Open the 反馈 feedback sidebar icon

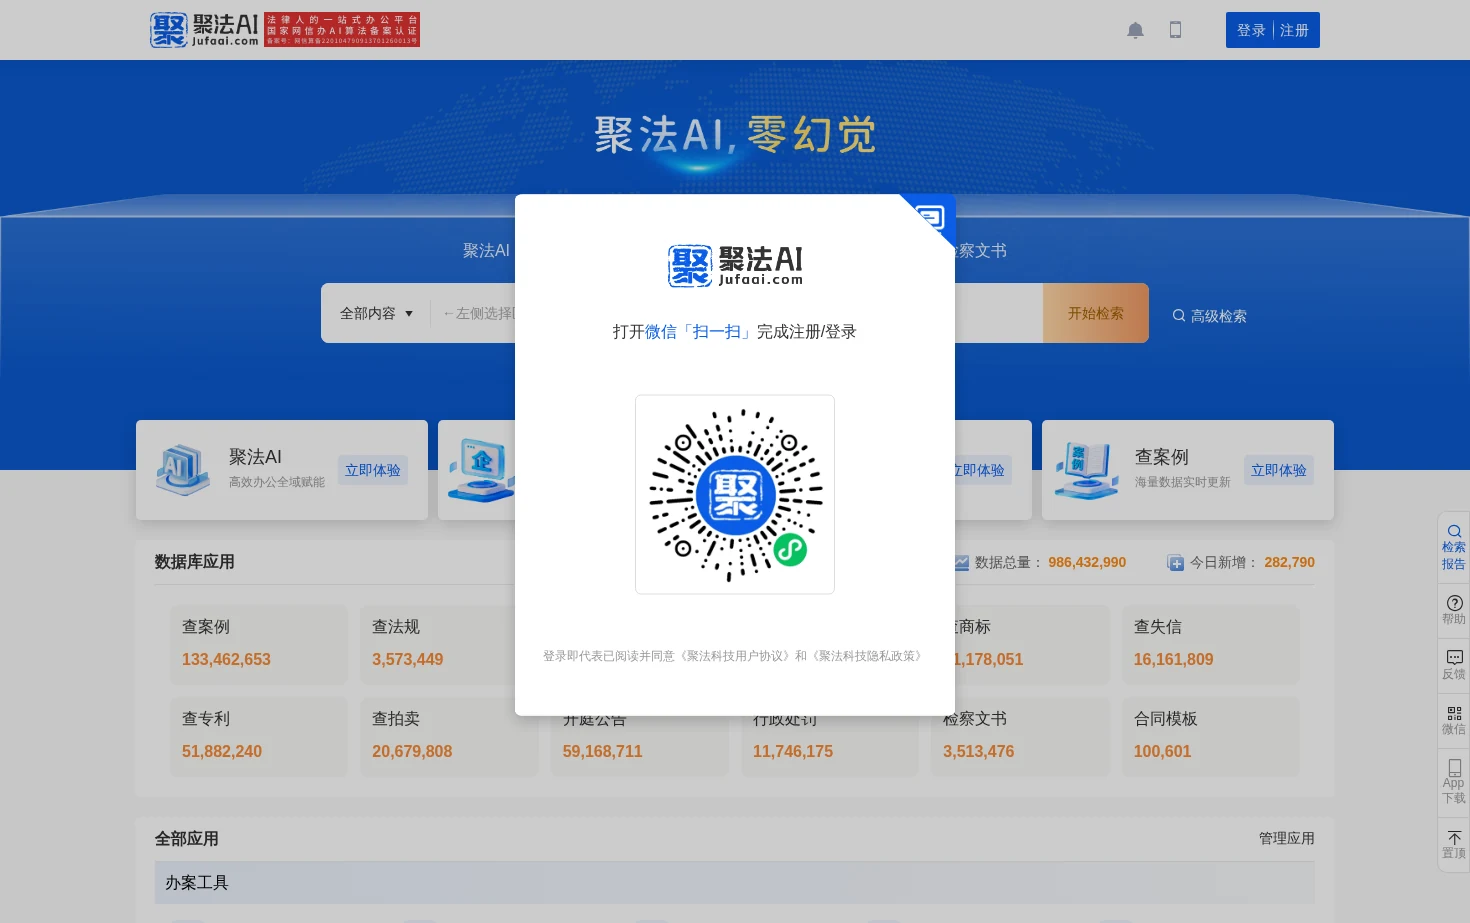pos(1454,665)
